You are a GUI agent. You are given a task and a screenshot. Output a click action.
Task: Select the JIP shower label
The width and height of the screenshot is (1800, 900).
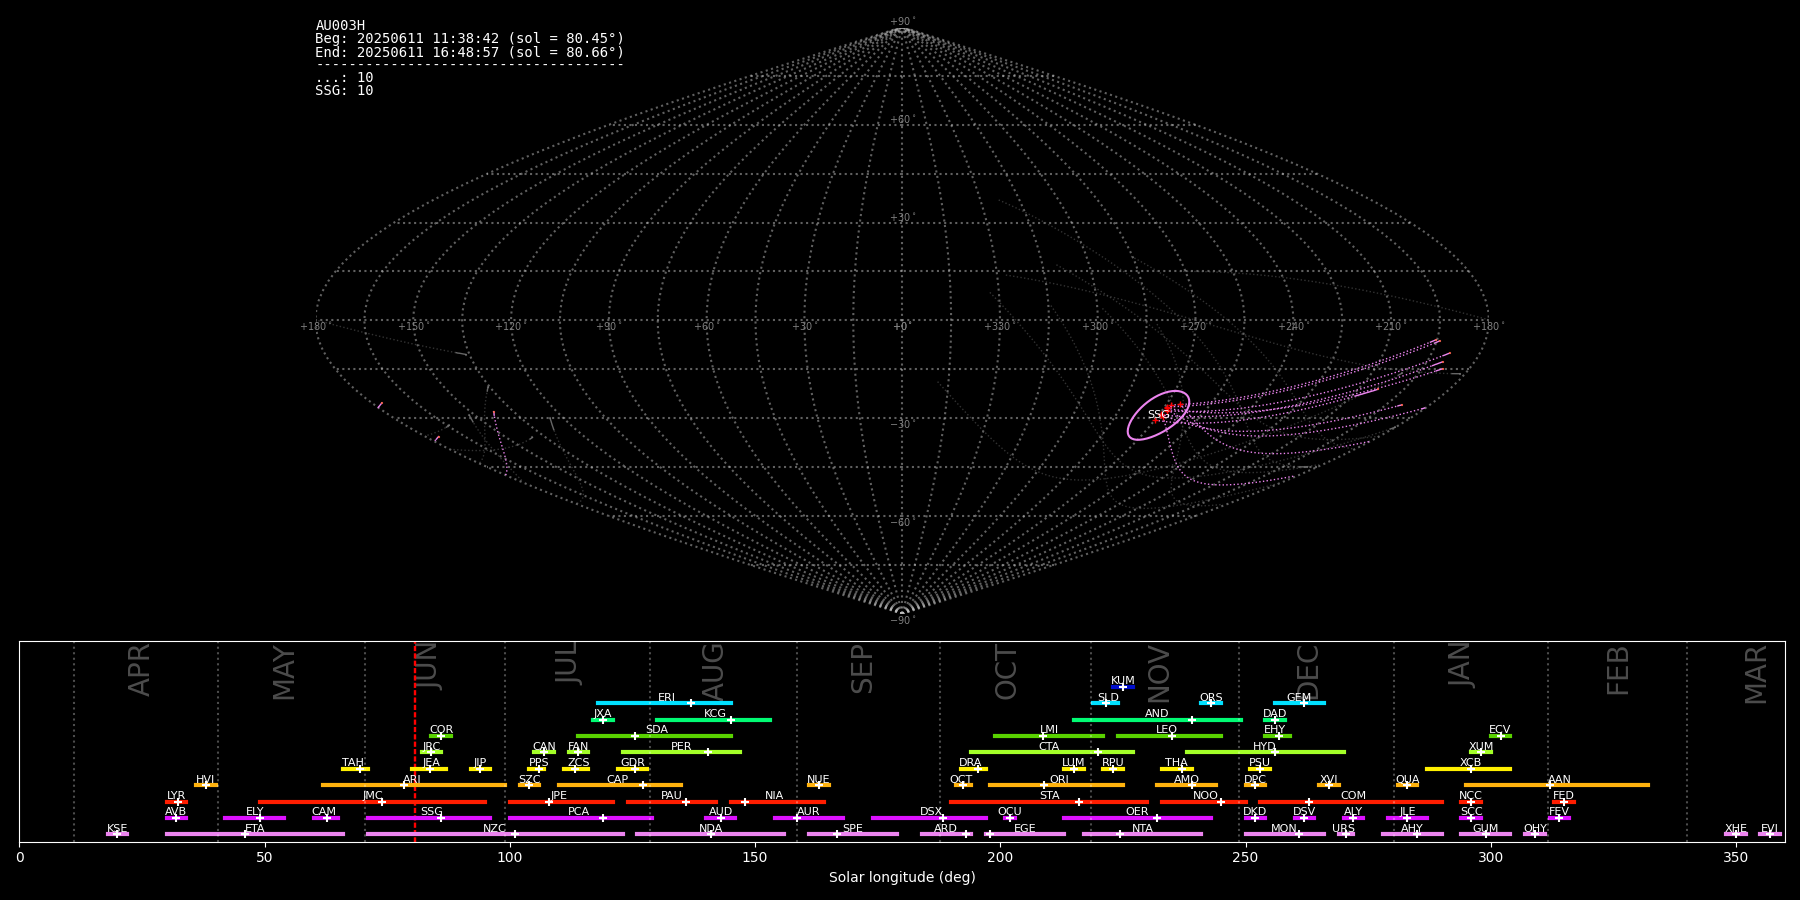pos(480,763)
